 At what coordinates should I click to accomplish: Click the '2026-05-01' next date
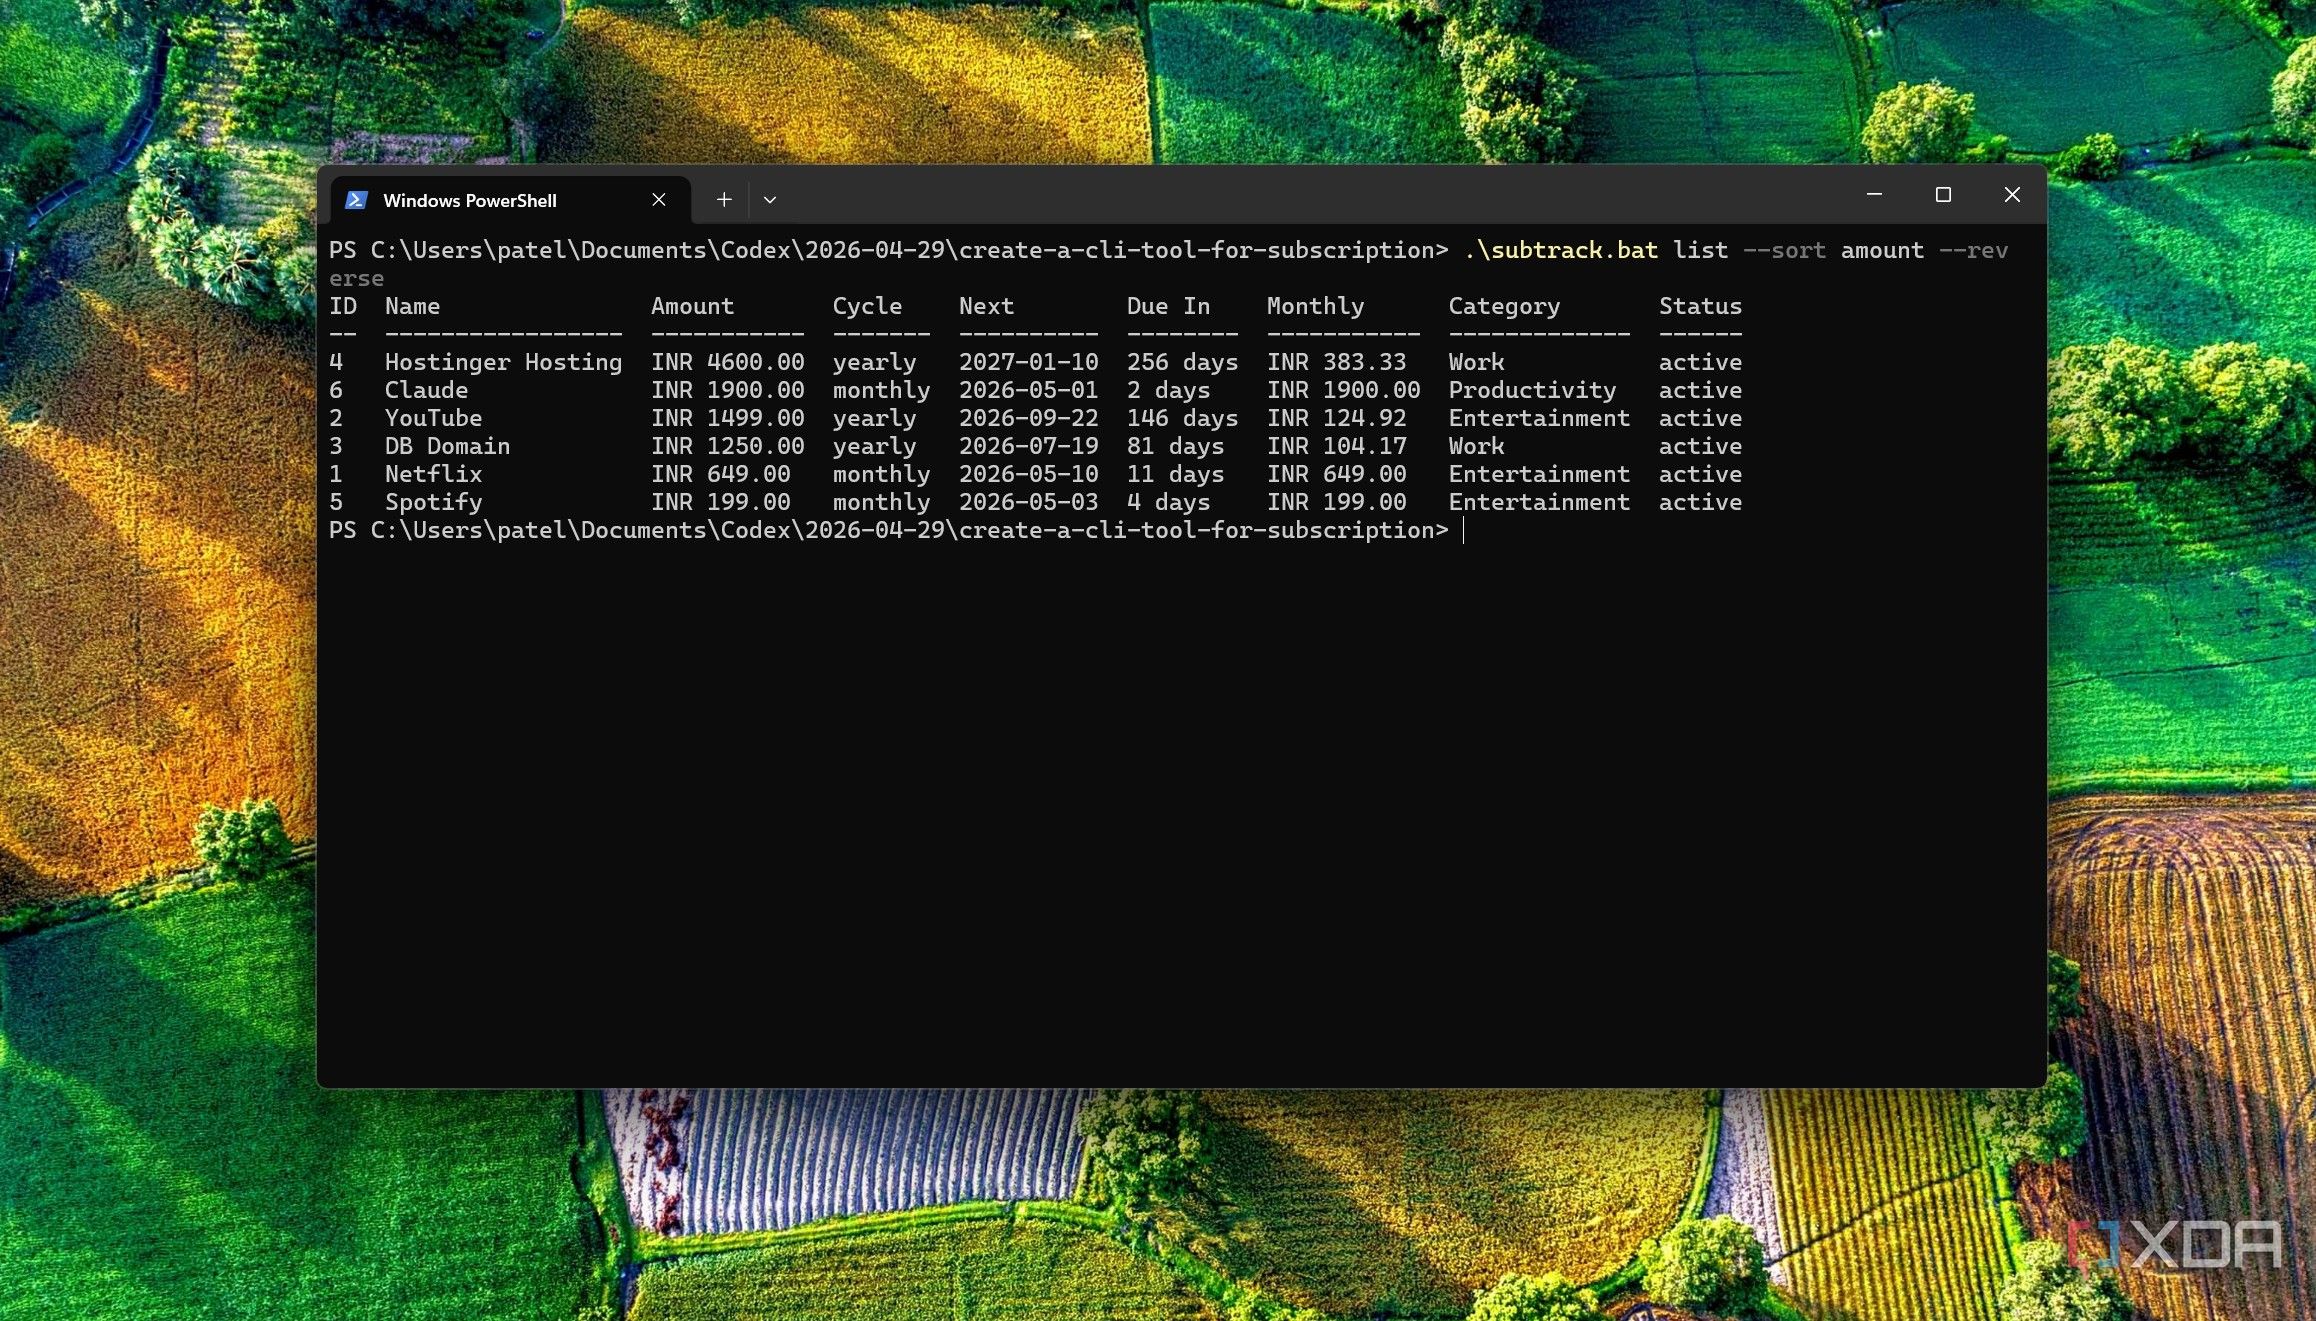pyautogui.click(x=1028, y=390)
